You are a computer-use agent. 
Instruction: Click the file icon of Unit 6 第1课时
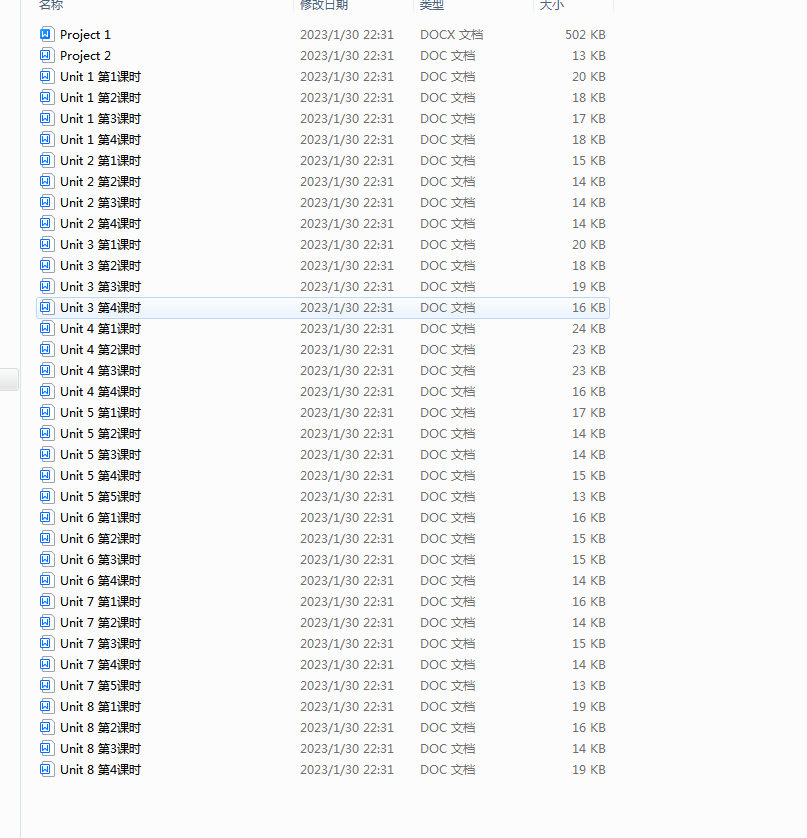coord(46,517)
